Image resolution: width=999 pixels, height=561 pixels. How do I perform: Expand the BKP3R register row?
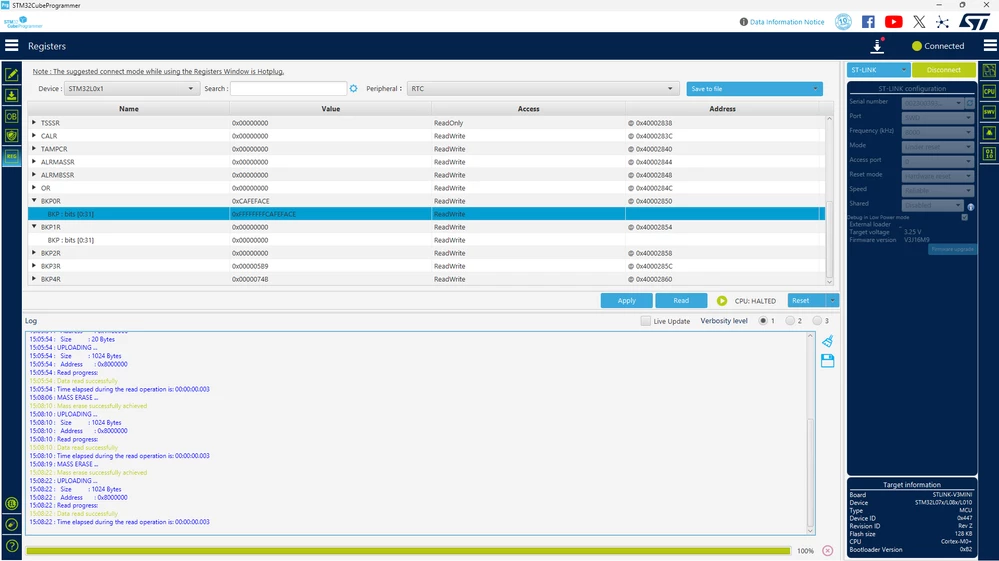pyautogui.click(x=34, y=266)
